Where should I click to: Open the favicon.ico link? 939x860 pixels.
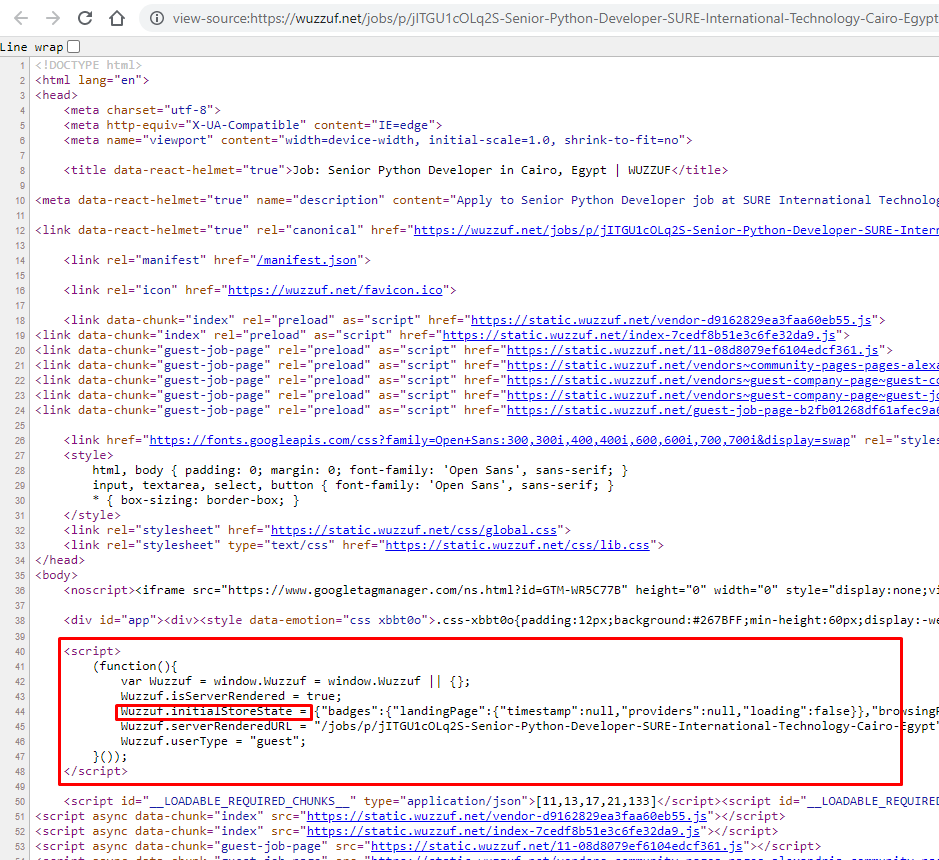[335, 290]
